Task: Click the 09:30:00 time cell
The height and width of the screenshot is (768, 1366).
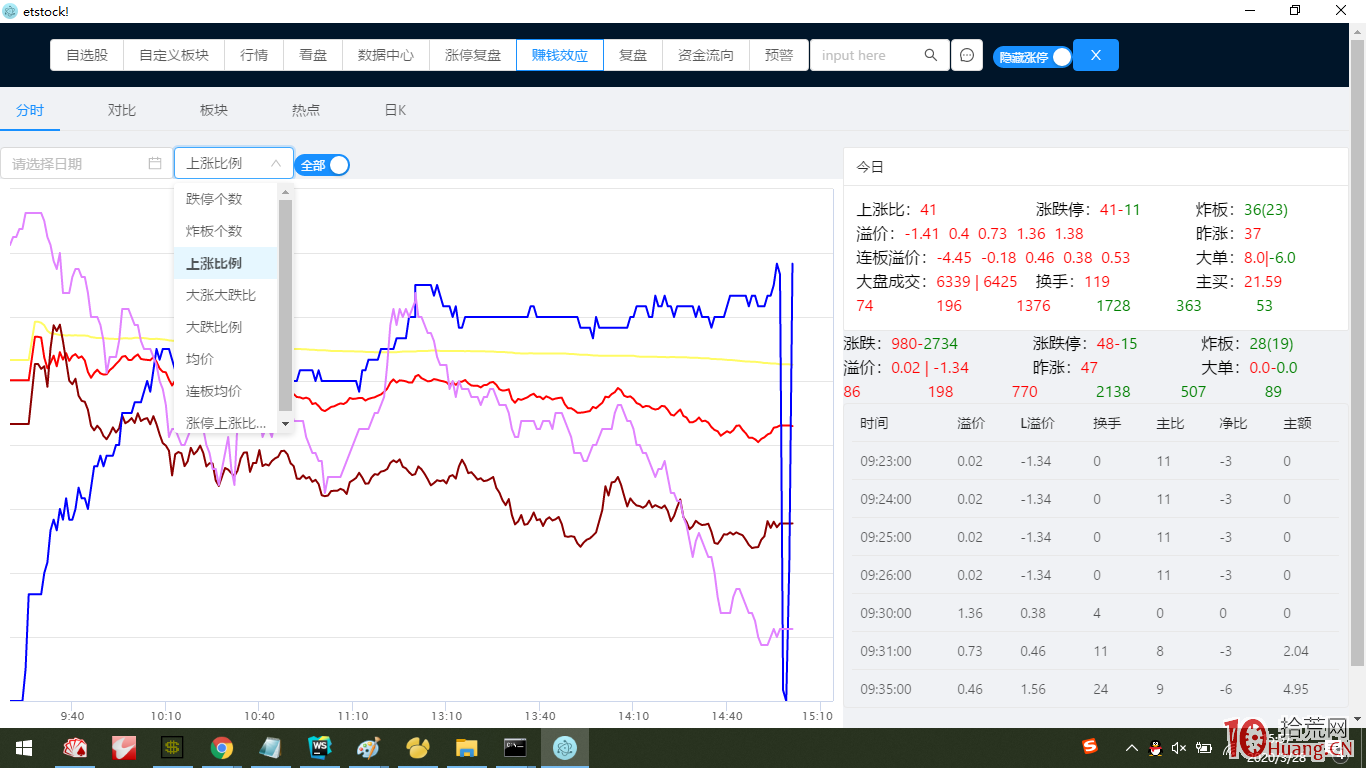Action: pyautogui.click(x=886, y=613)
